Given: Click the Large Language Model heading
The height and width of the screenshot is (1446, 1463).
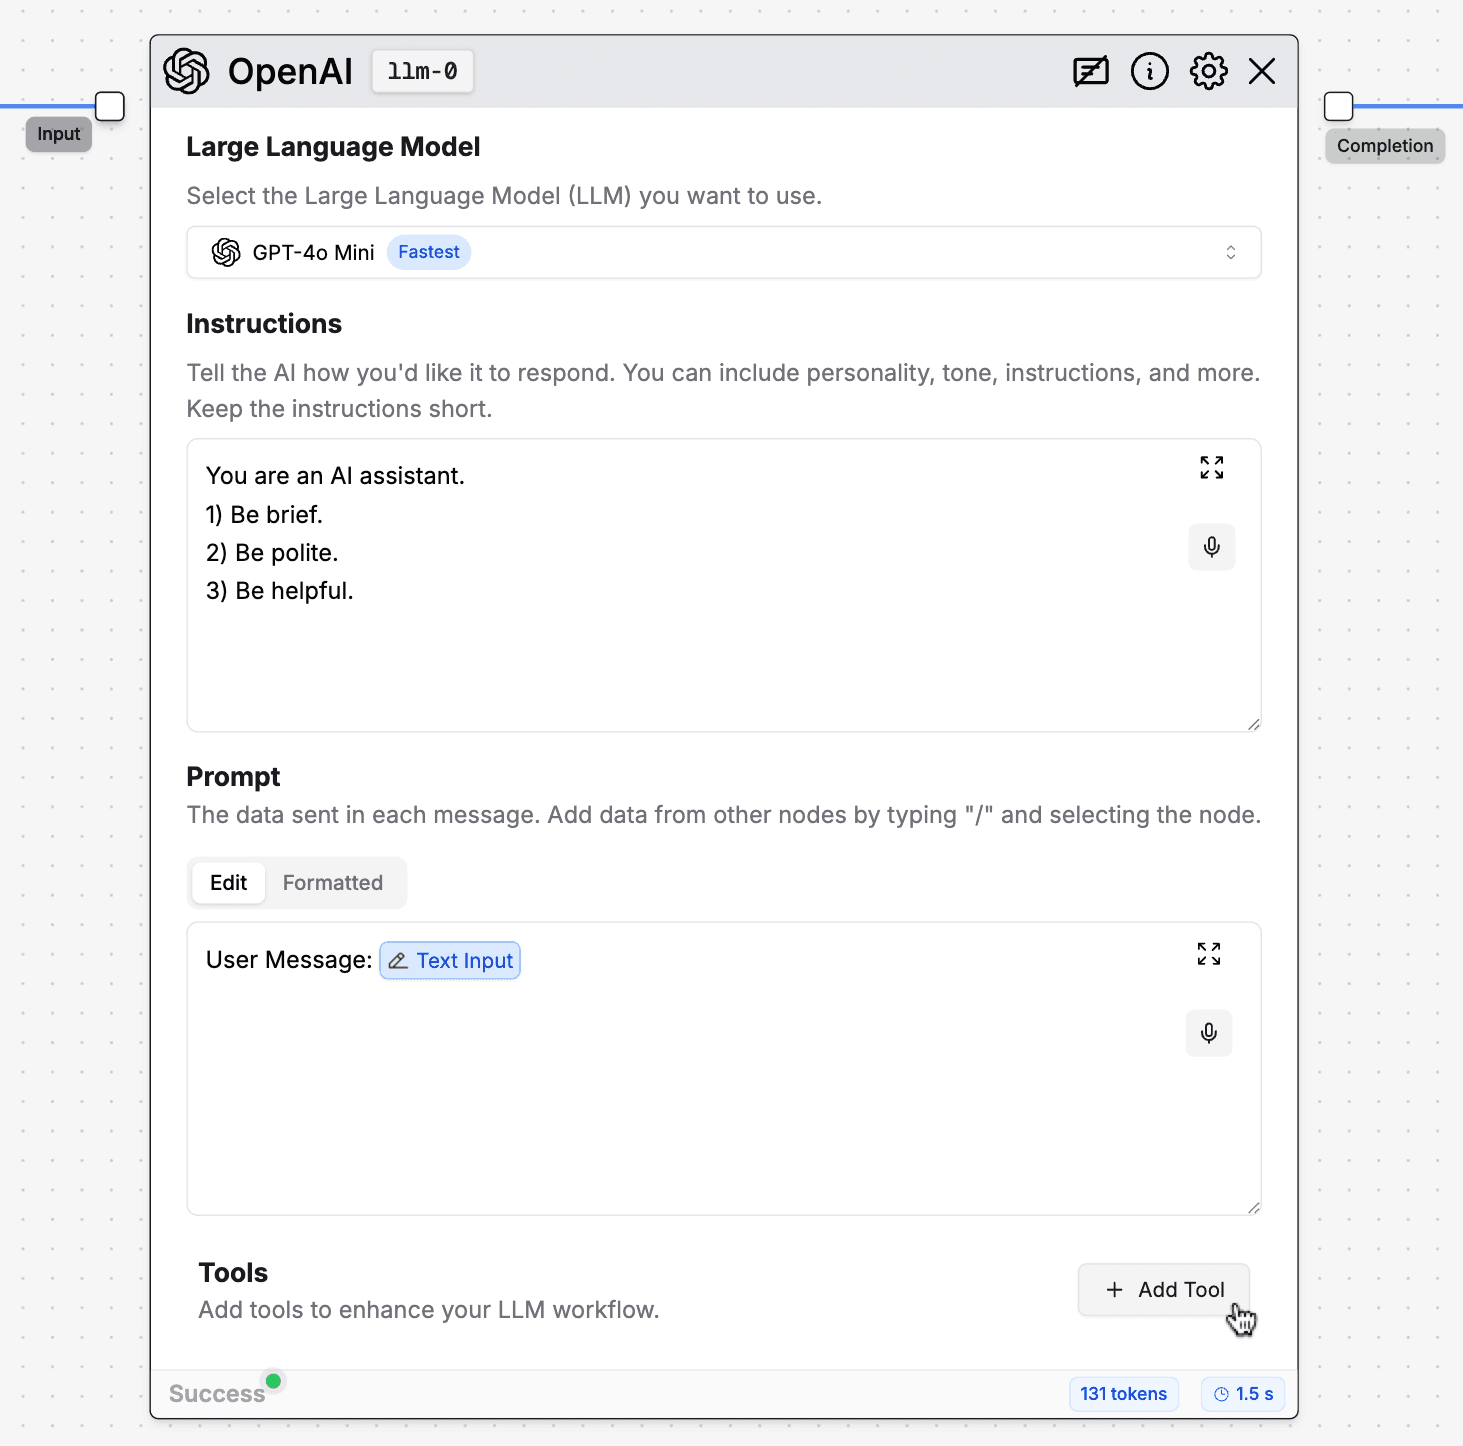Looking at the screenshot, I should [333, 147].
